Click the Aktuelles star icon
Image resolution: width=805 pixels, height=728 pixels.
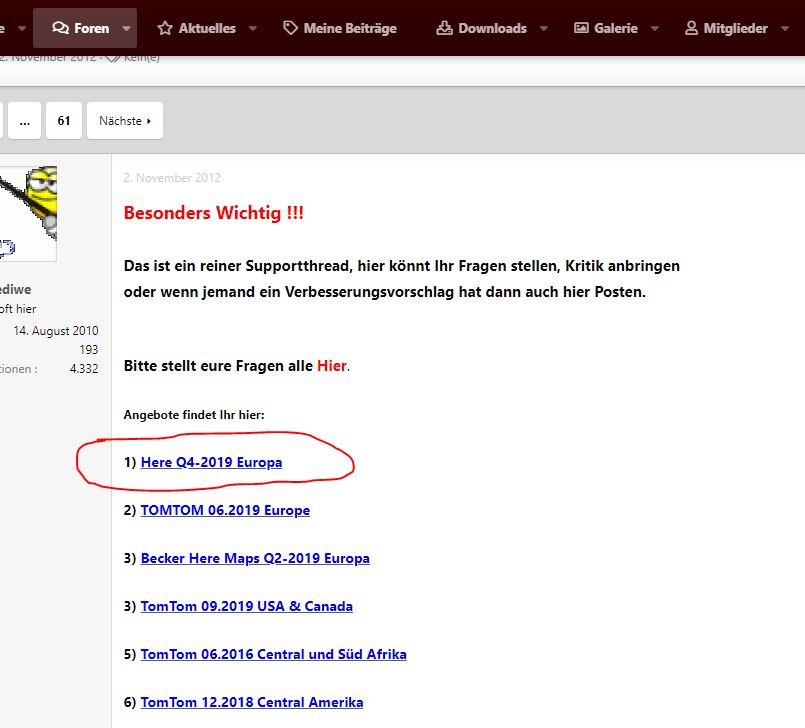[x=165, y=28]
